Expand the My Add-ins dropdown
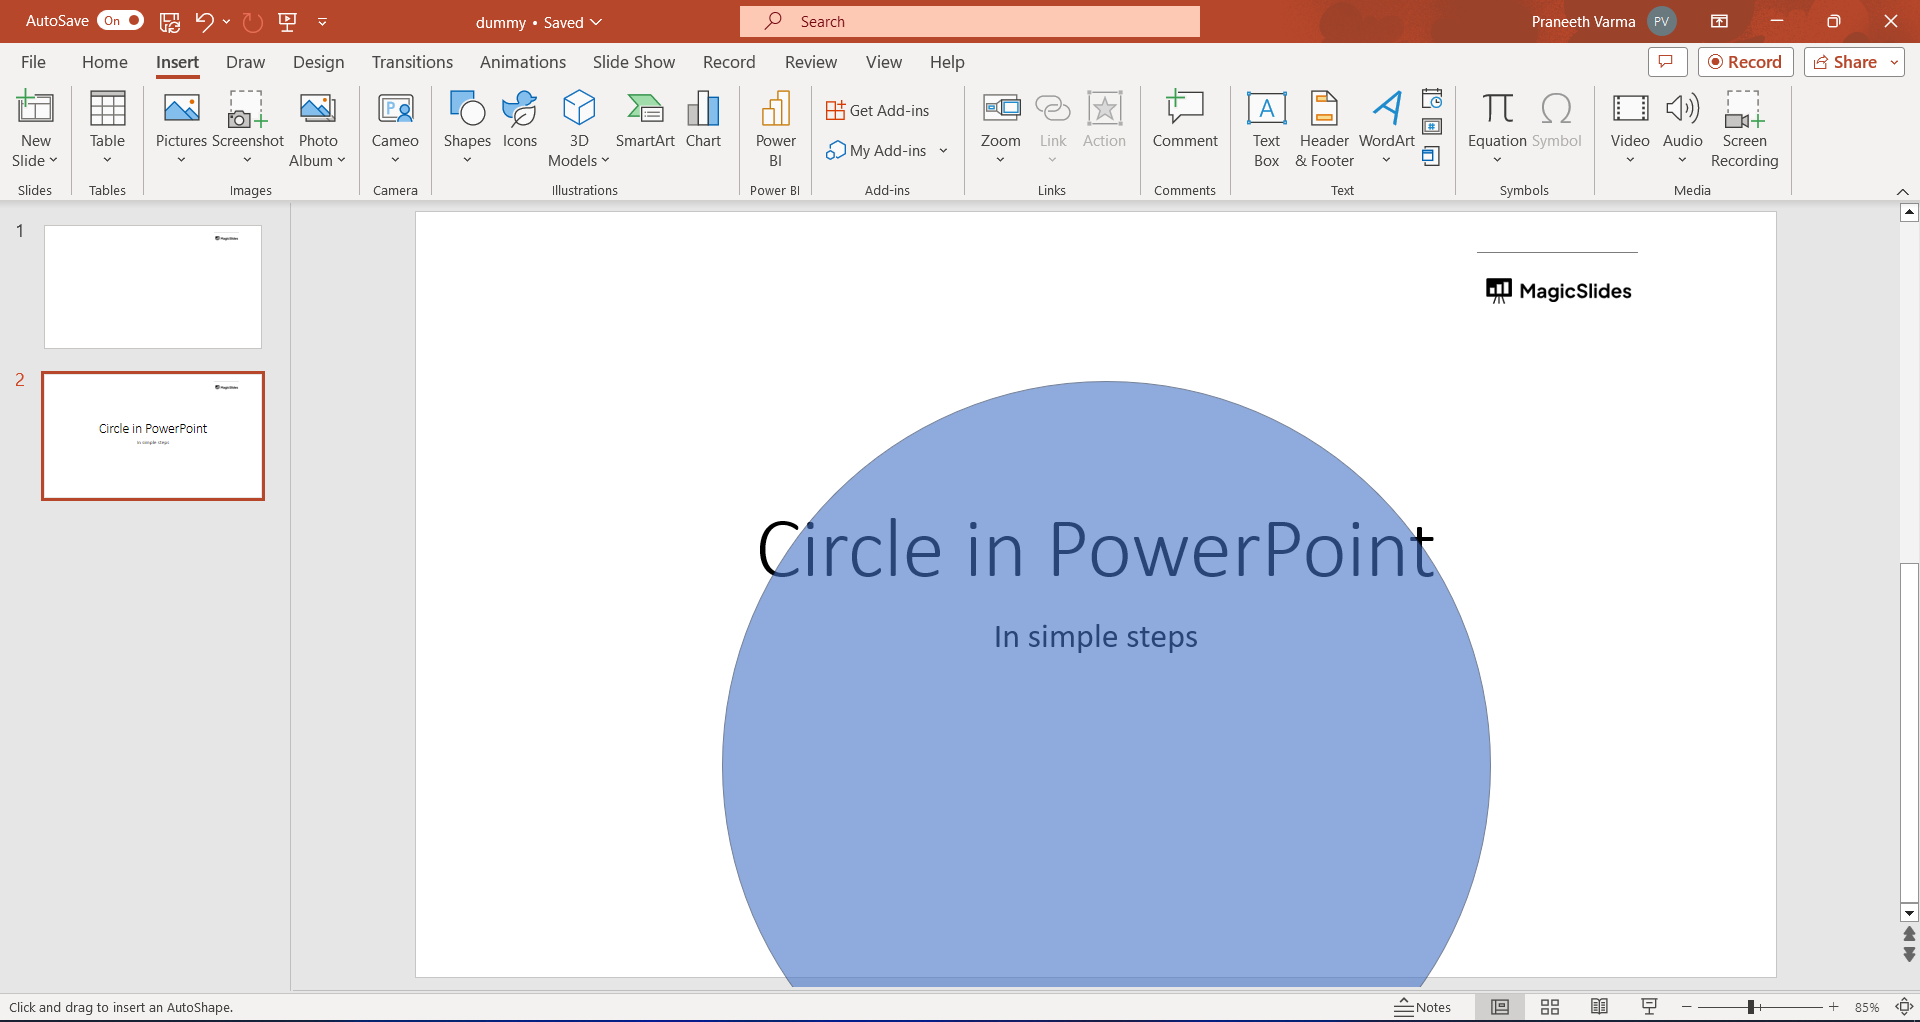 [943, 151]
